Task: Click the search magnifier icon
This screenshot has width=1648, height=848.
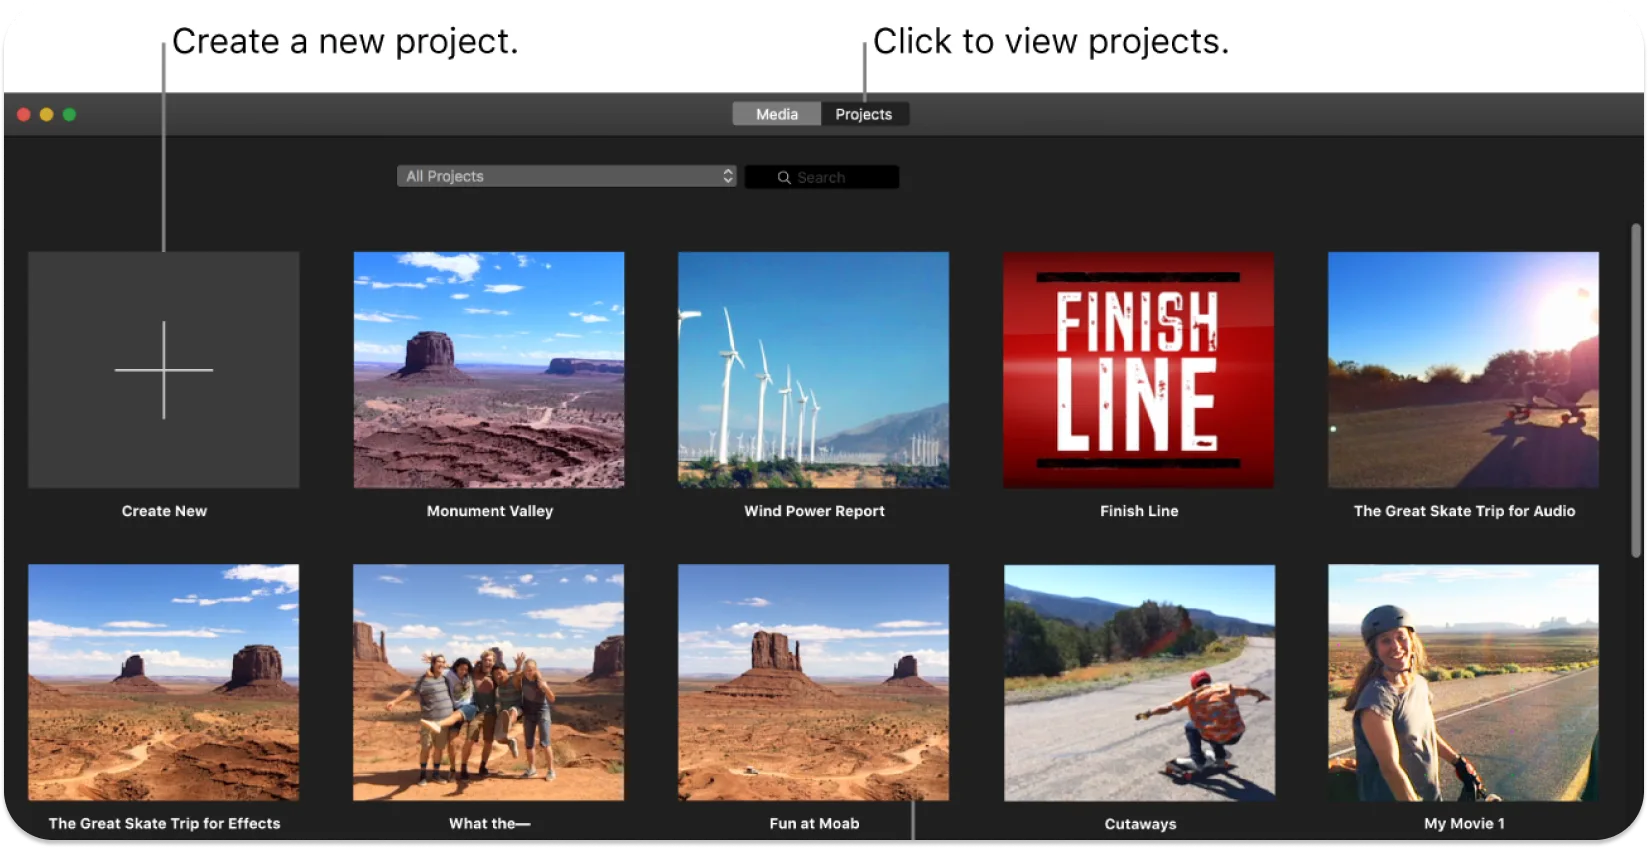Action: [784, 177]
